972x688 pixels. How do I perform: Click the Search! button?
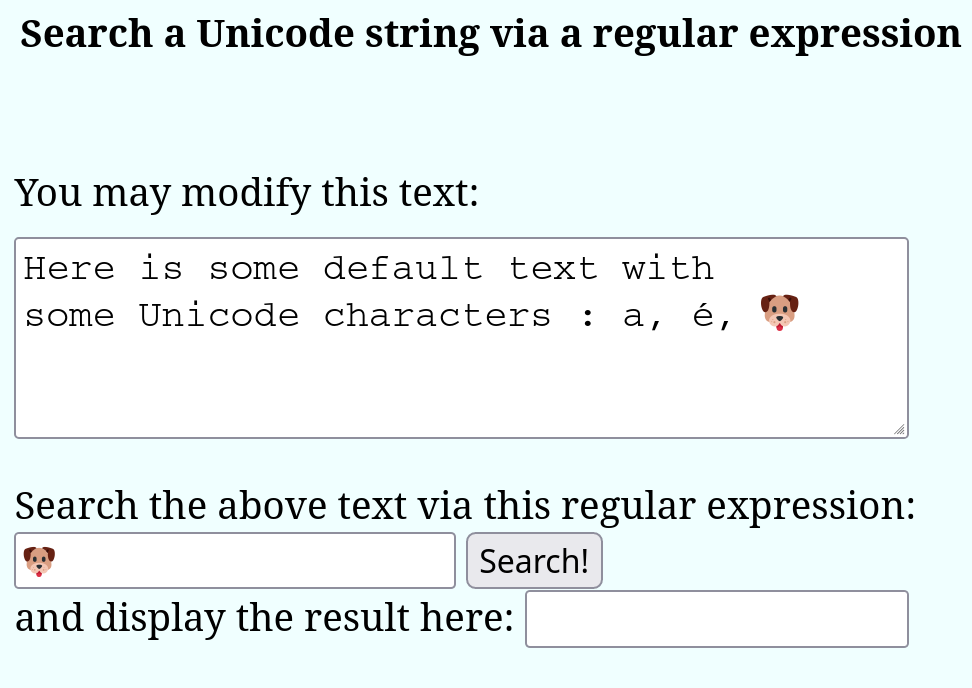(x=534, y=560)
